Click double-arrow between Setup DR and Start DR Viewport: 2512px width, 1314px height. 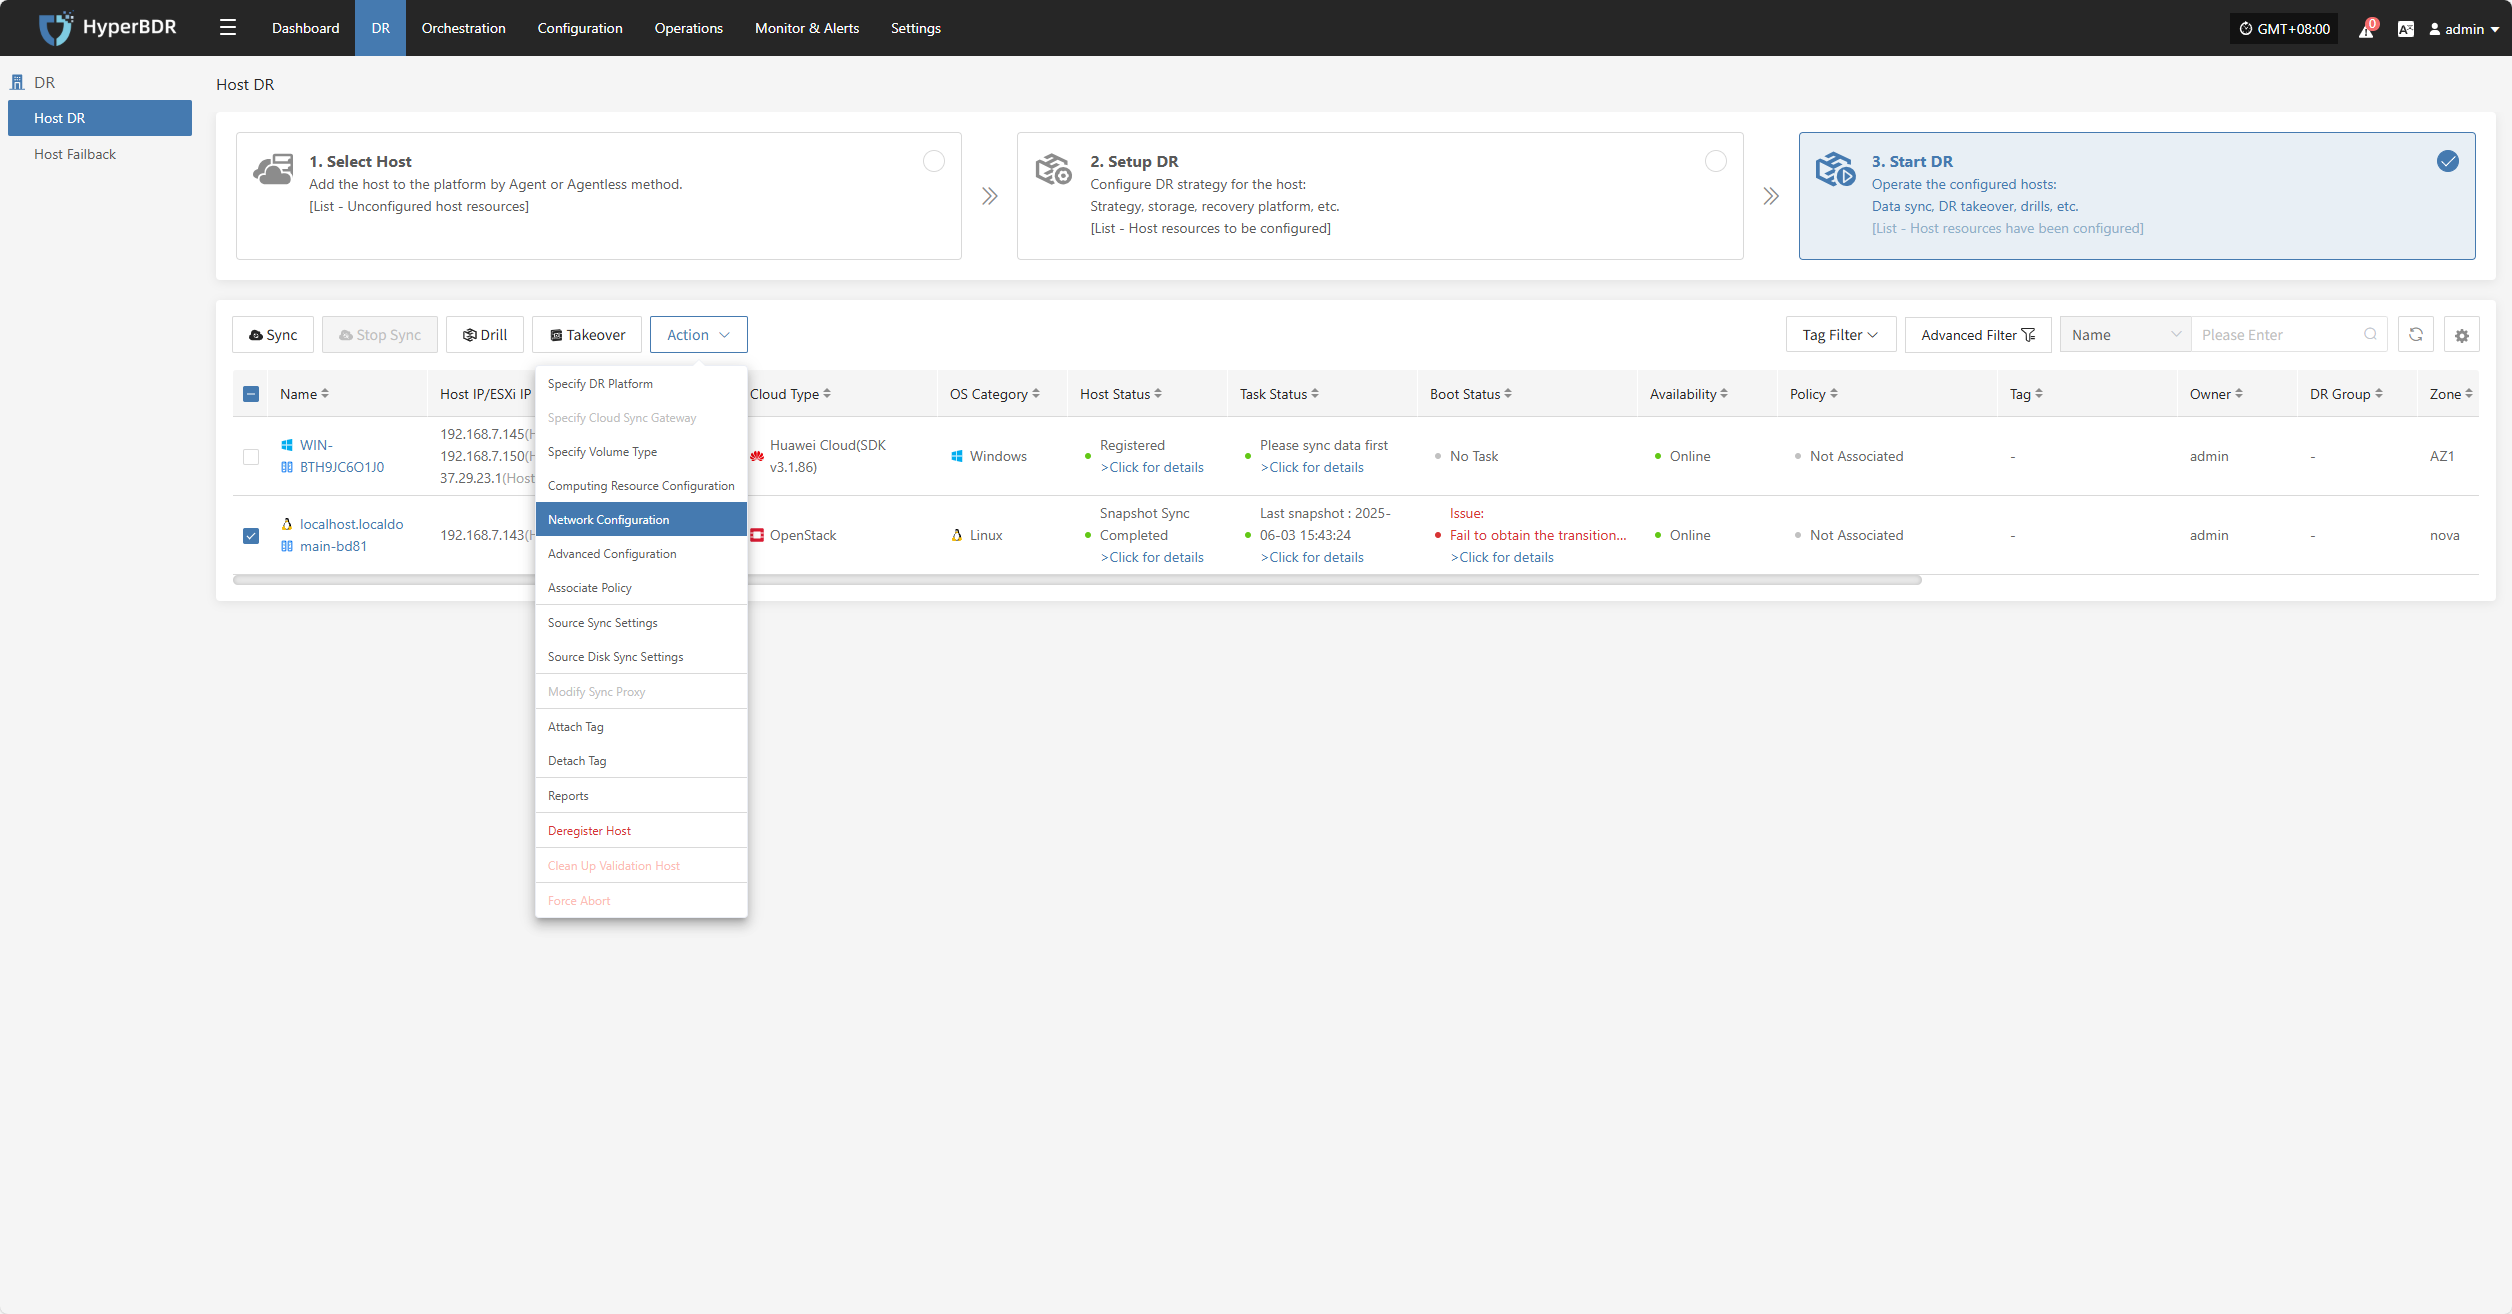coord(1771,196)
